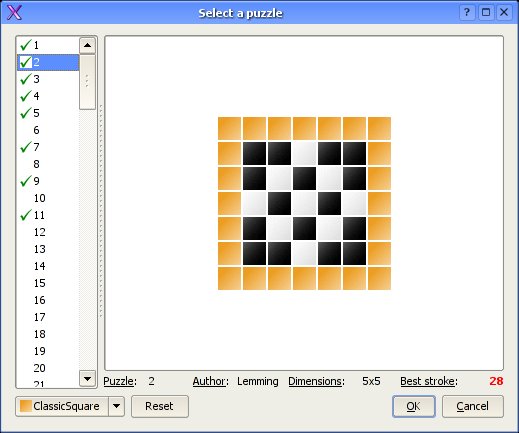Click the application X logo icon
This screenshot has width=519, height=433.
click(14, 13)
